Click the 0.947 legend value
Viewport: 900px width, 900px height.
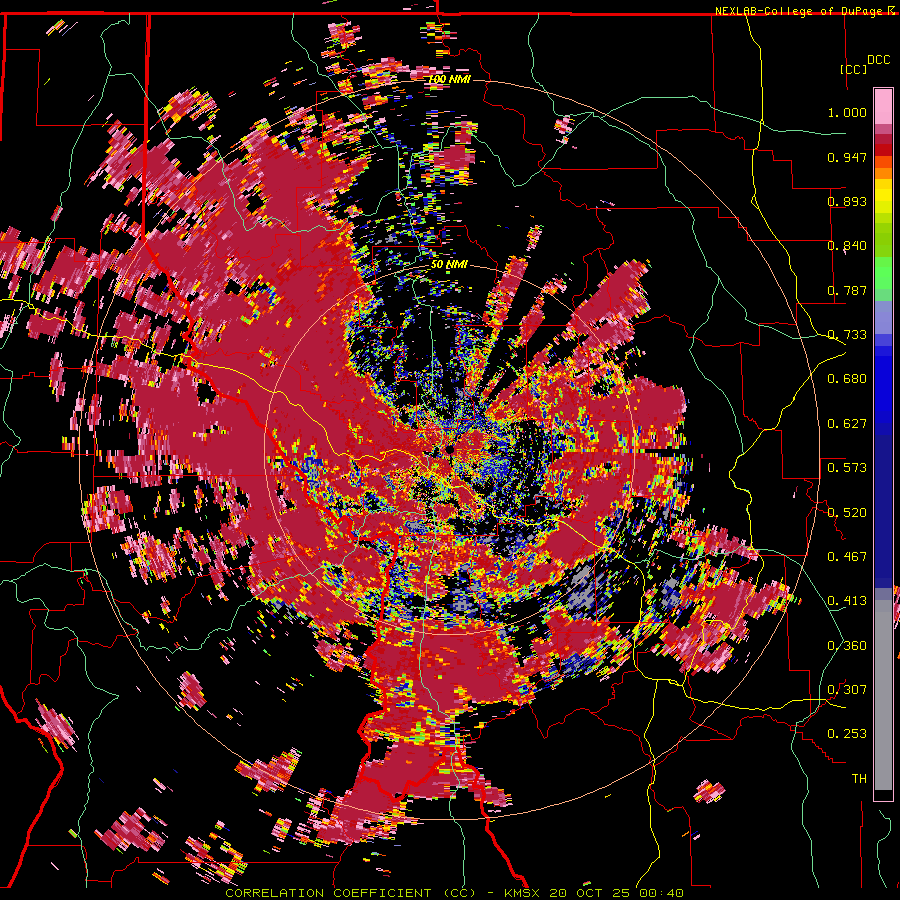[x=847, y=157]
